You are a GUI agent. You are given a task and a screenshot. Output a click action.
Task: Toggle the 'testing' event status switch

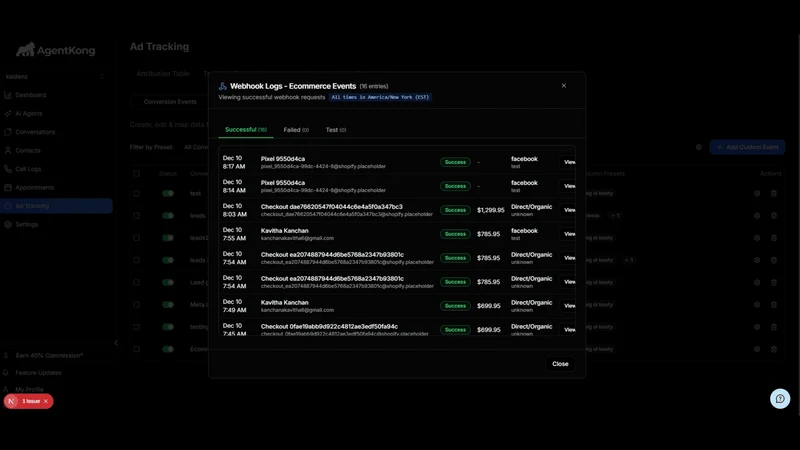tap(168, 327)
